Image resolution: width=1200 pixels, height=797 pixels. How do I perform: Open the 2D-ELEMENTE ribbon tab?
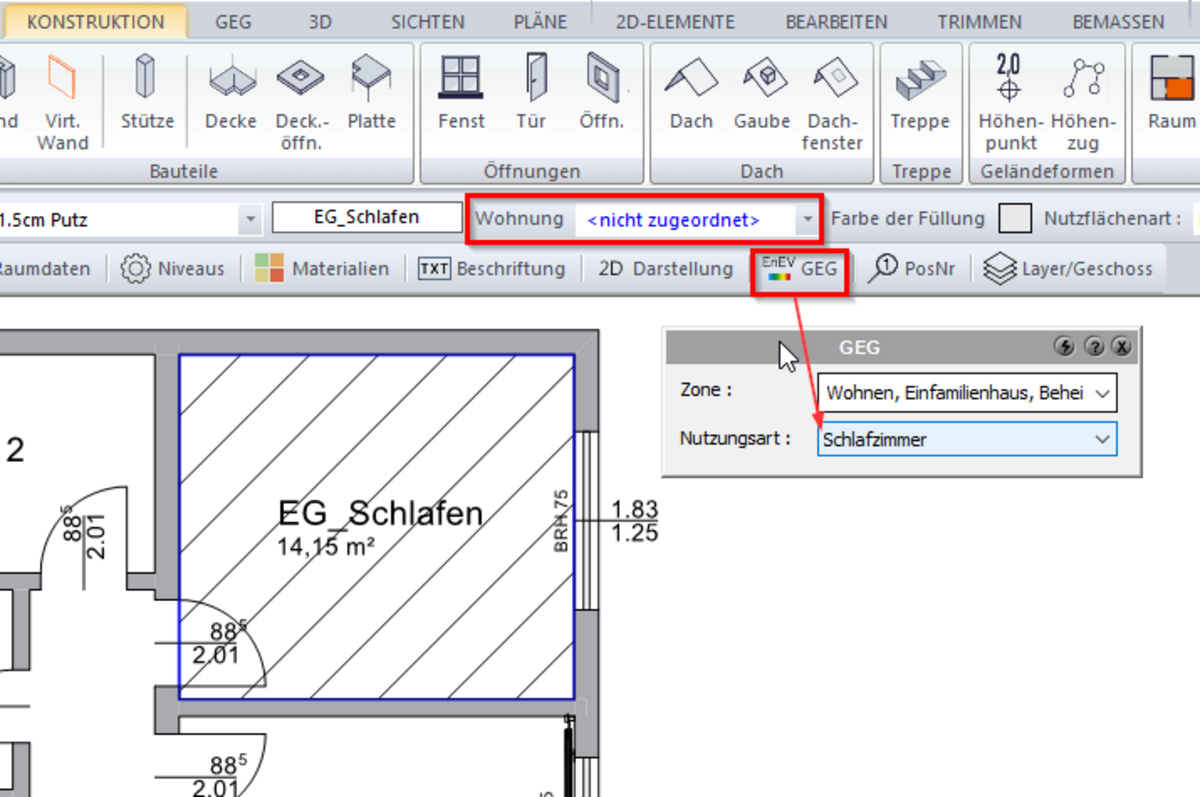click(x=675, y=22)
